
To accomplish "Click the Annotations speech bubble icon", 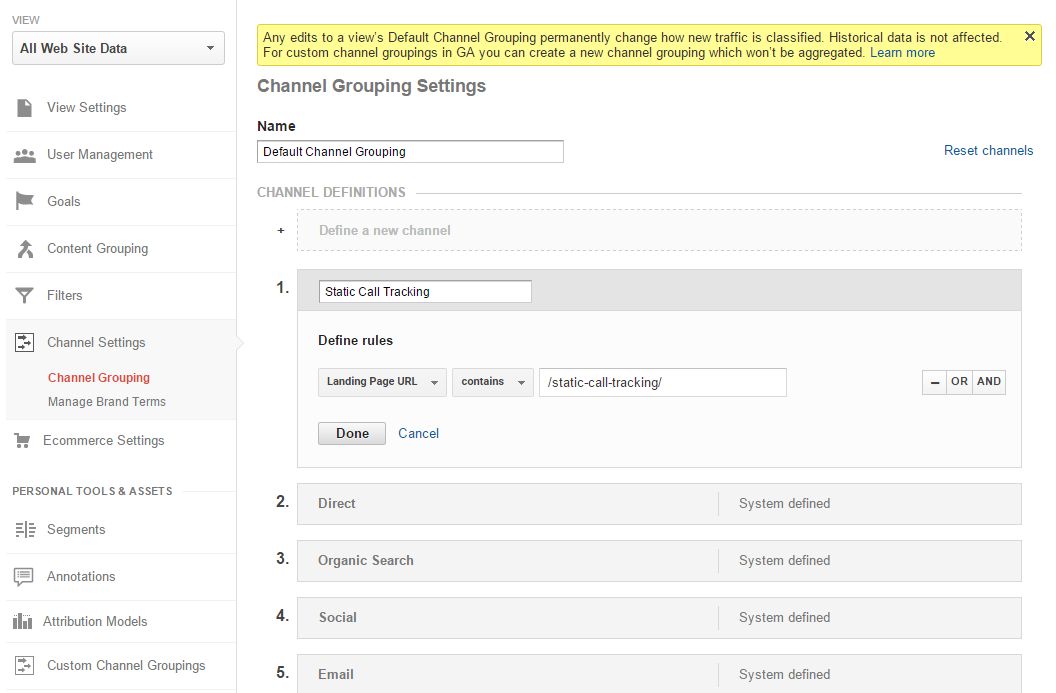I will [24, 577].
